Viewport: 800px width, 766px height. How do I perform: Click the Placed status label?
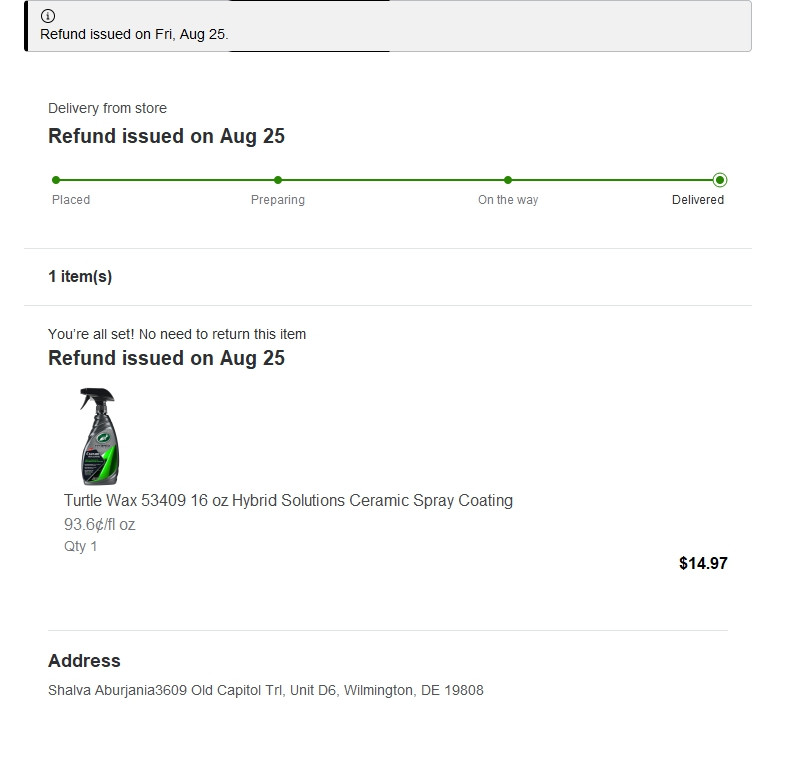tap(71, 200)
